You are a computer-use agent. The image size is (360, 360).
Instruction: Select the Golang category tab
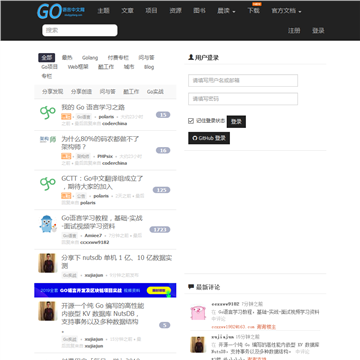(90, 58)
